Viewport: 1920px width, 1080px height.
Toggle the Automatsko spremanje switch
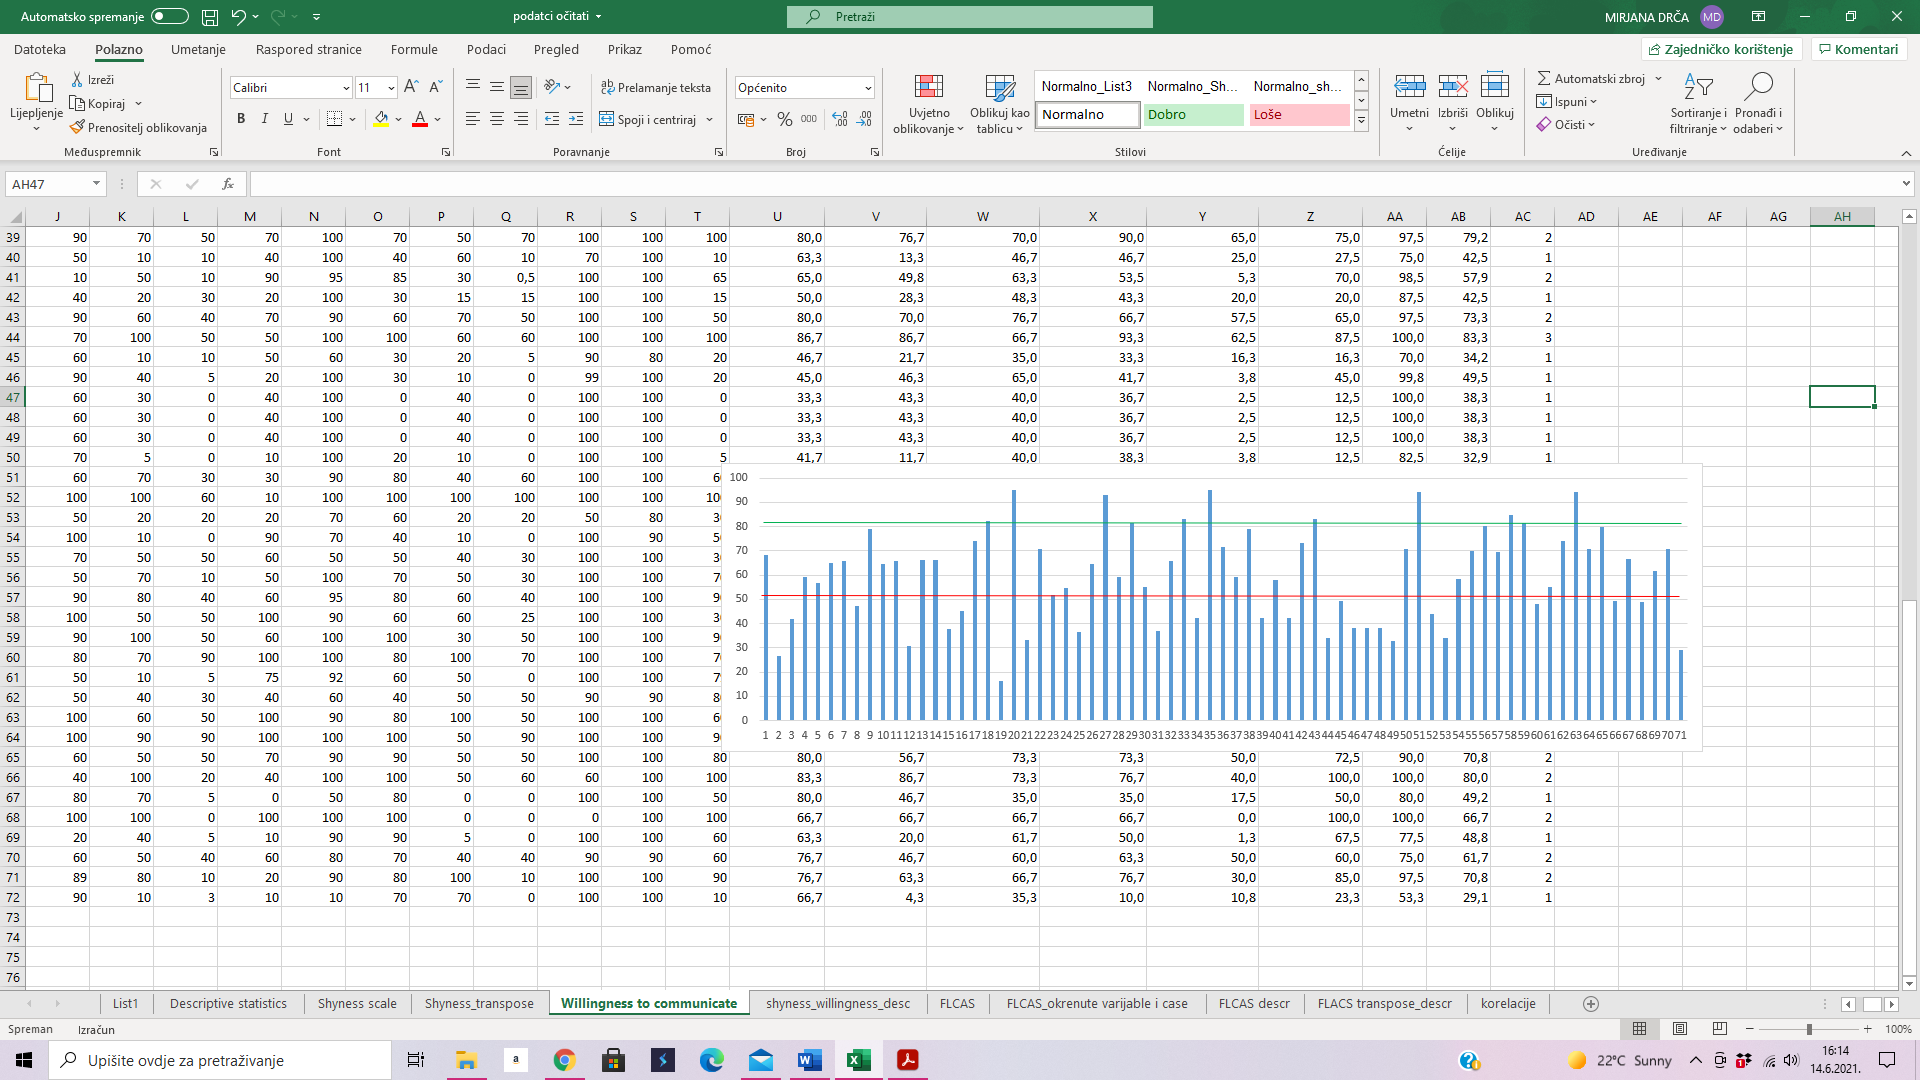coord(169,16)
